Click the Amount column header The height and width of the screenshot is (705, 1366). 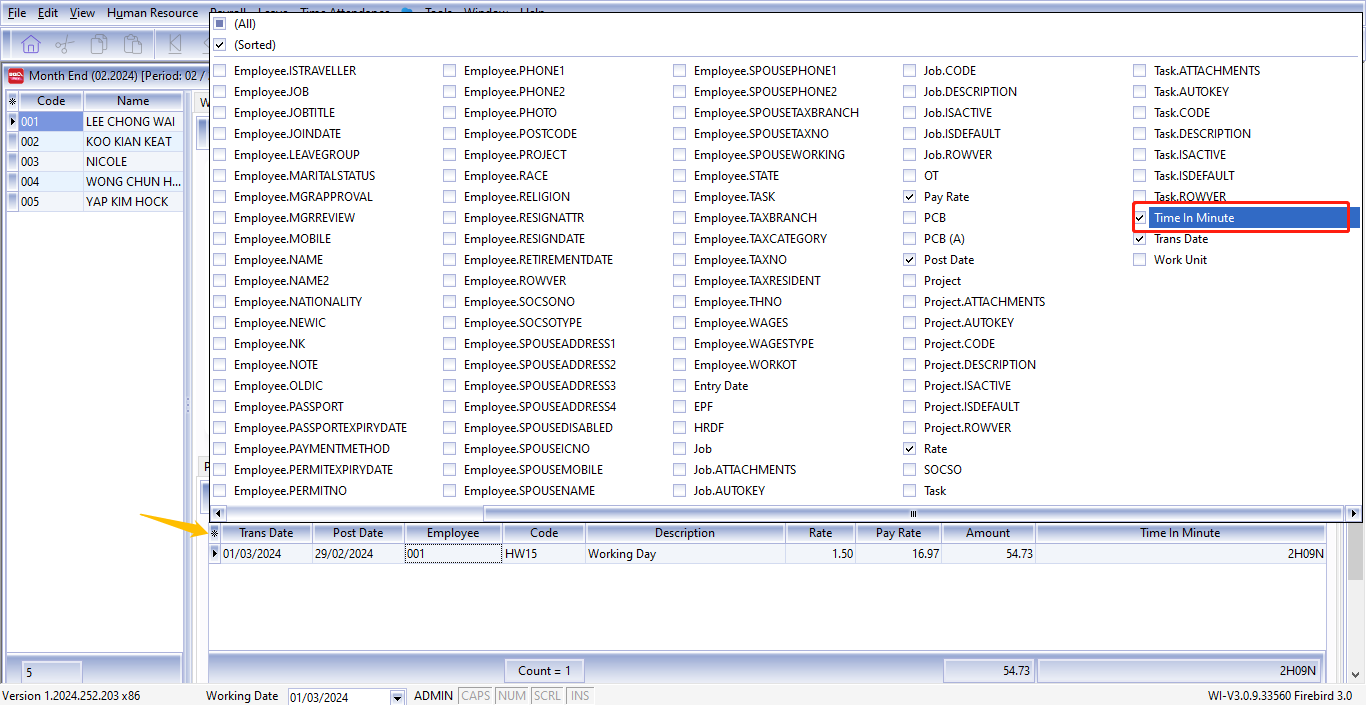coord(988,533)
